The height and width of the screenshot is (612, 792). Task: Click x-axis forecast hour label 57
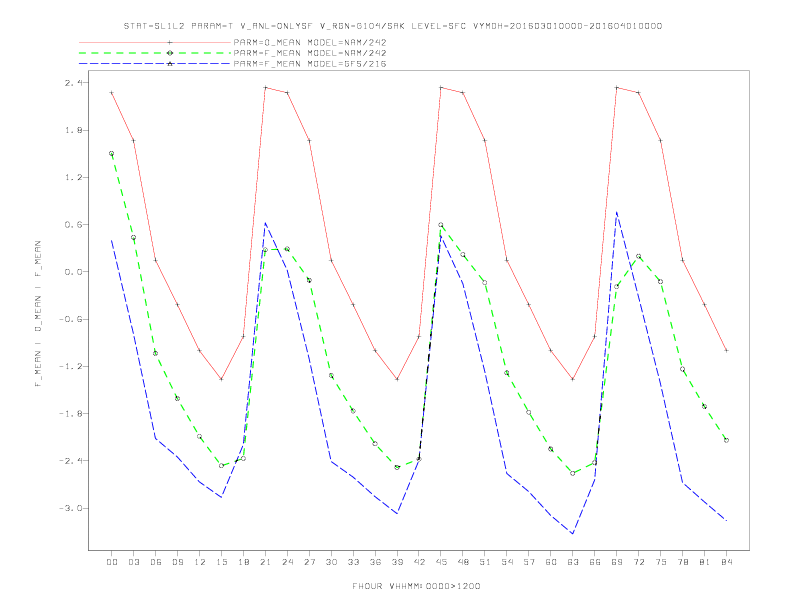click(x=529, y=562)
